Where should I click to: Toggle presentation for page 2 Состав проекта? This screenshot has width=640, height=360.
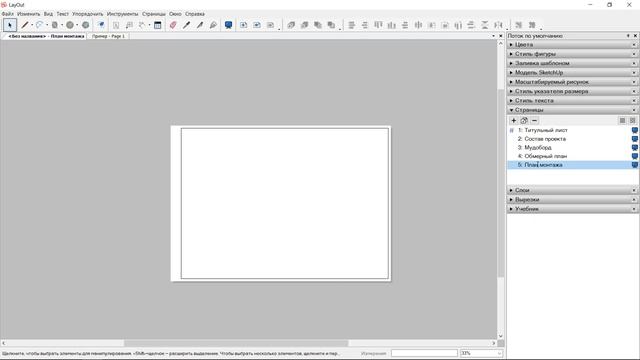635,139
